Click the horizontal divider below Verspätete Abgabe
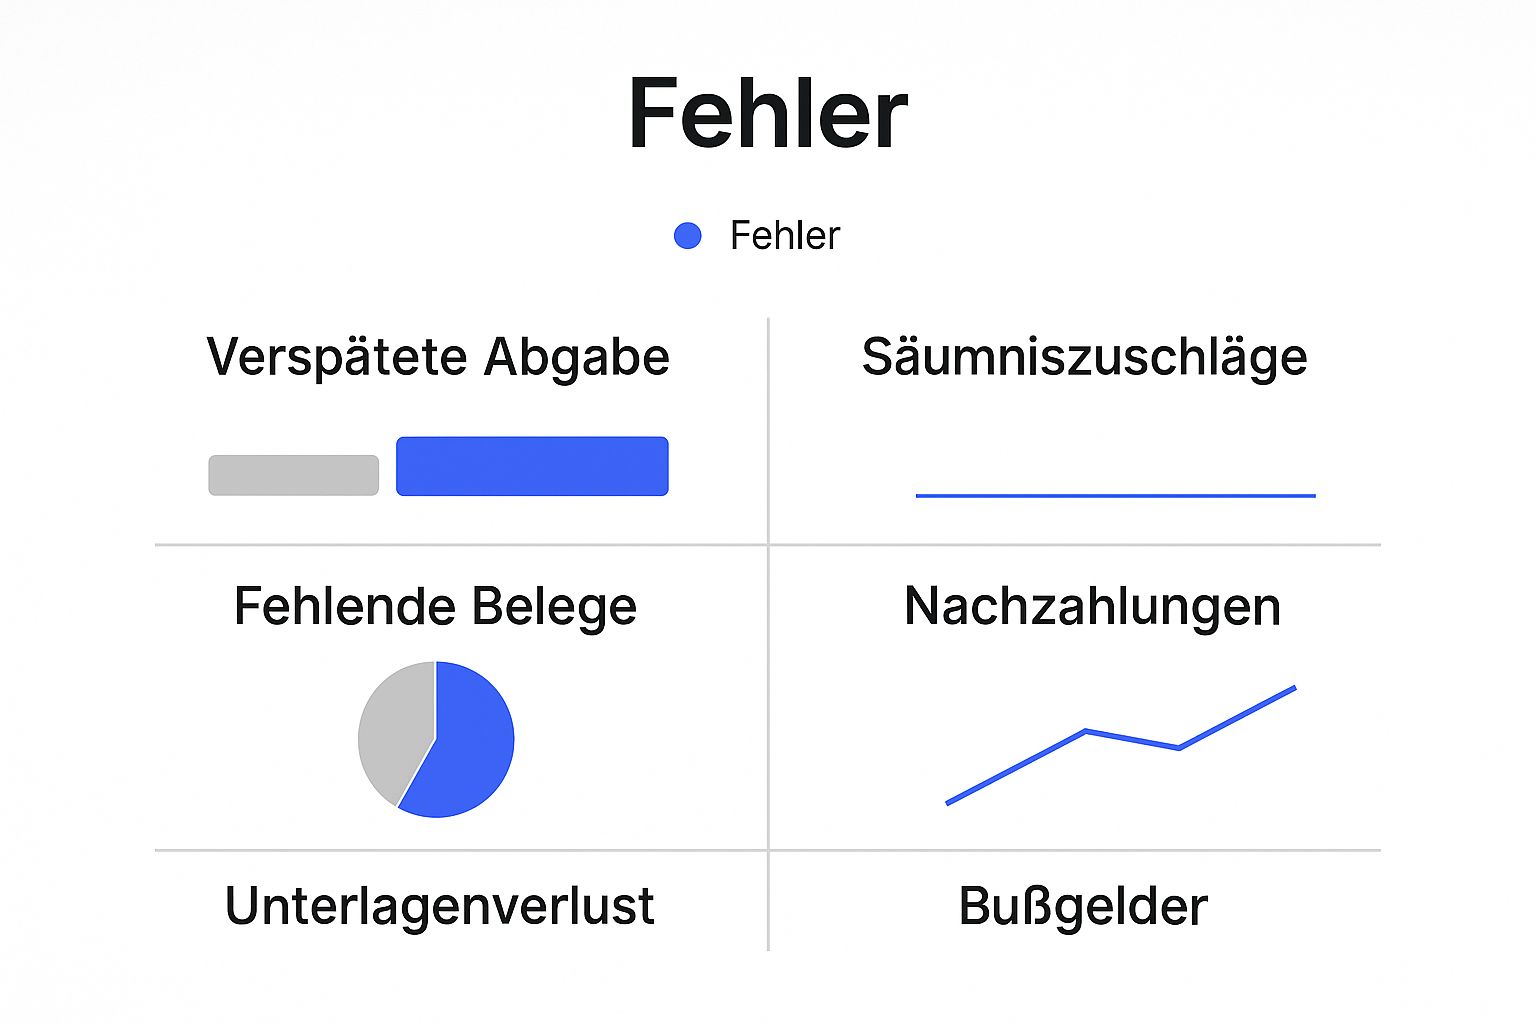This screenshot has height=1024, width=1536. (461, 545)
